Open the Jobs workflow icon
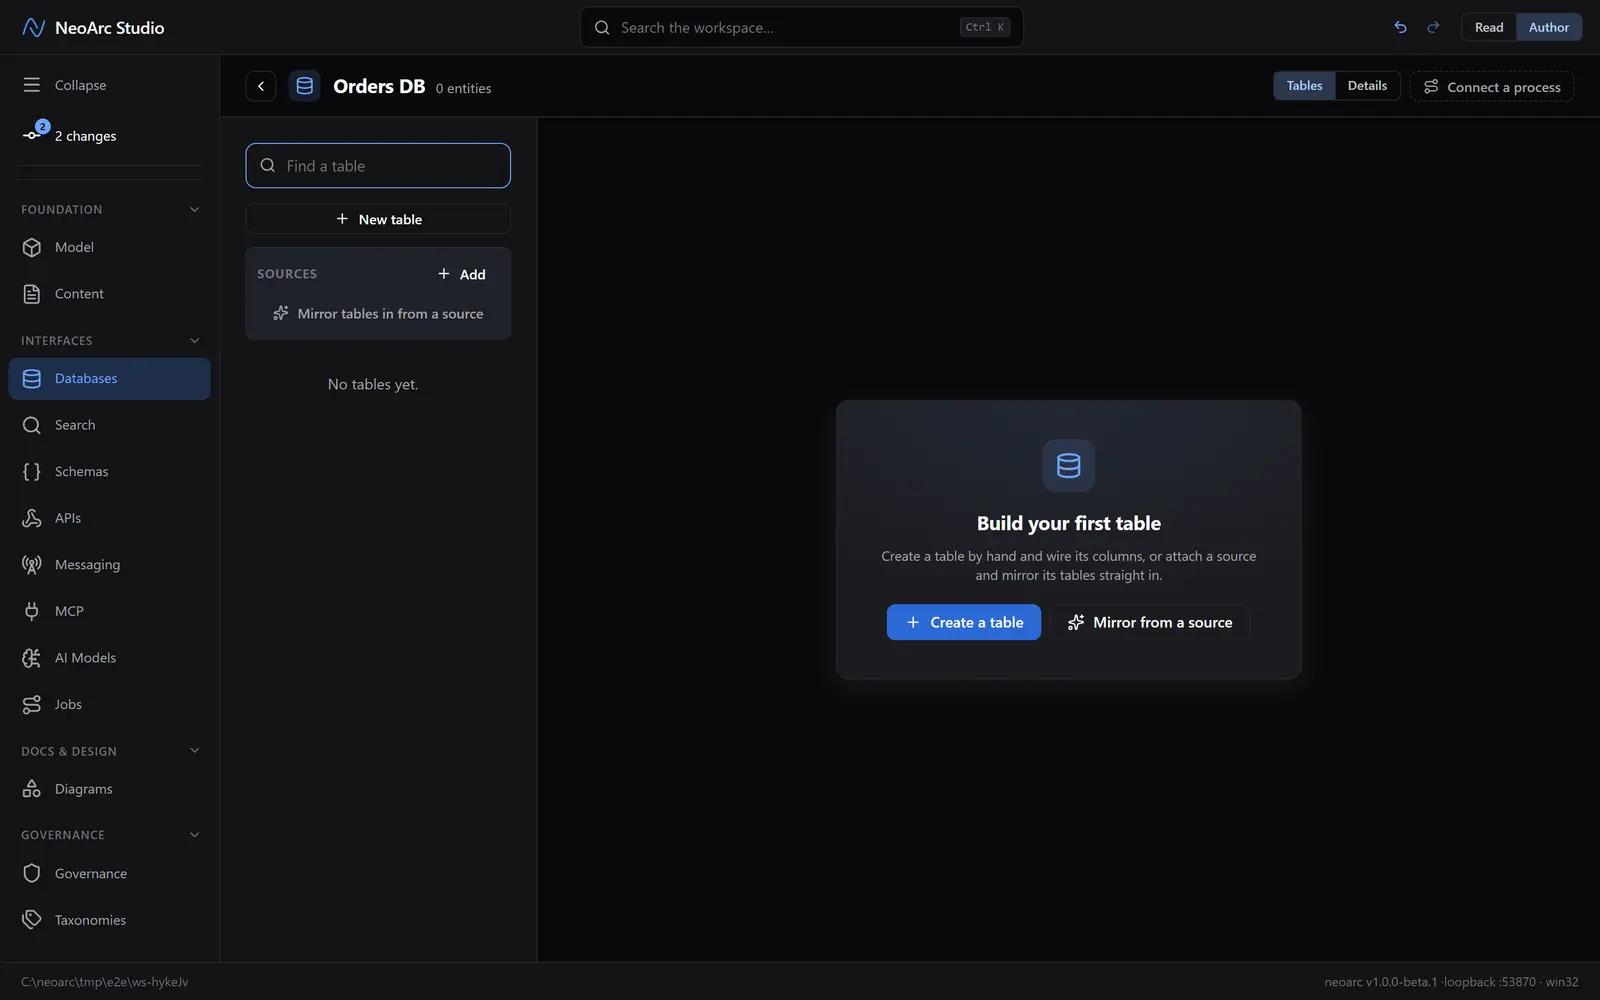This screenshot has width=1600, height=1000. (32, 704)
